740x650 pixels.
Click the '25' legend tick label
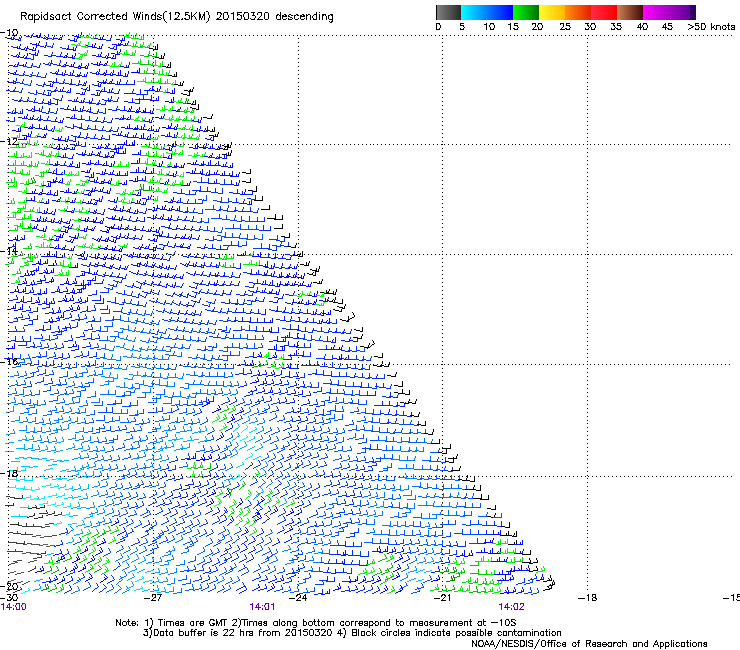point(565,27)
